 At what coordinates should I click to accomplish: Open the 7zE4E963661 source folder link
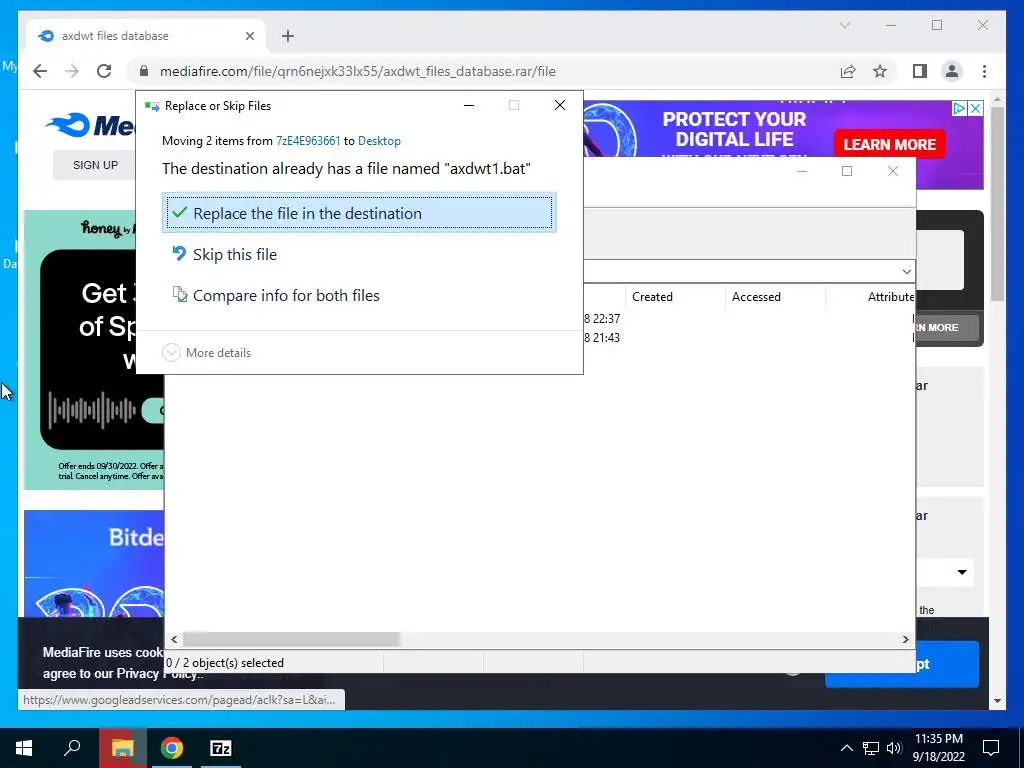coord(308,141)
